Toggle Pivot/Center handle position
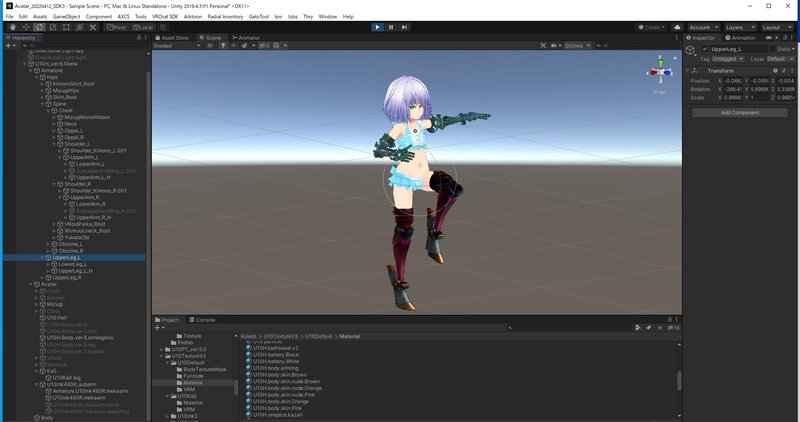 (116, 27)
